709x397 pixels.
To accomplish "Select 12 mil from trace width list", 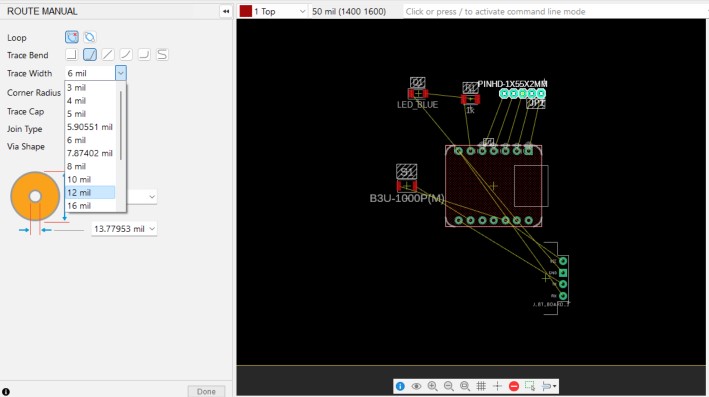I will pos(90,192).
